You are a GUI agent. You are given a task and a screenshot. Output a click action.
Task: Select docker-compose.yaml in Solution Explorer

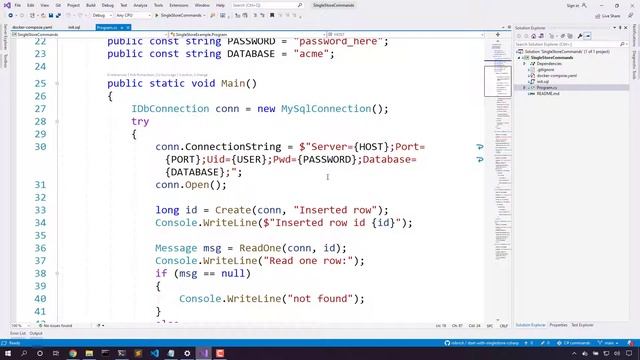pyautogui.click(x=557, y=76)
